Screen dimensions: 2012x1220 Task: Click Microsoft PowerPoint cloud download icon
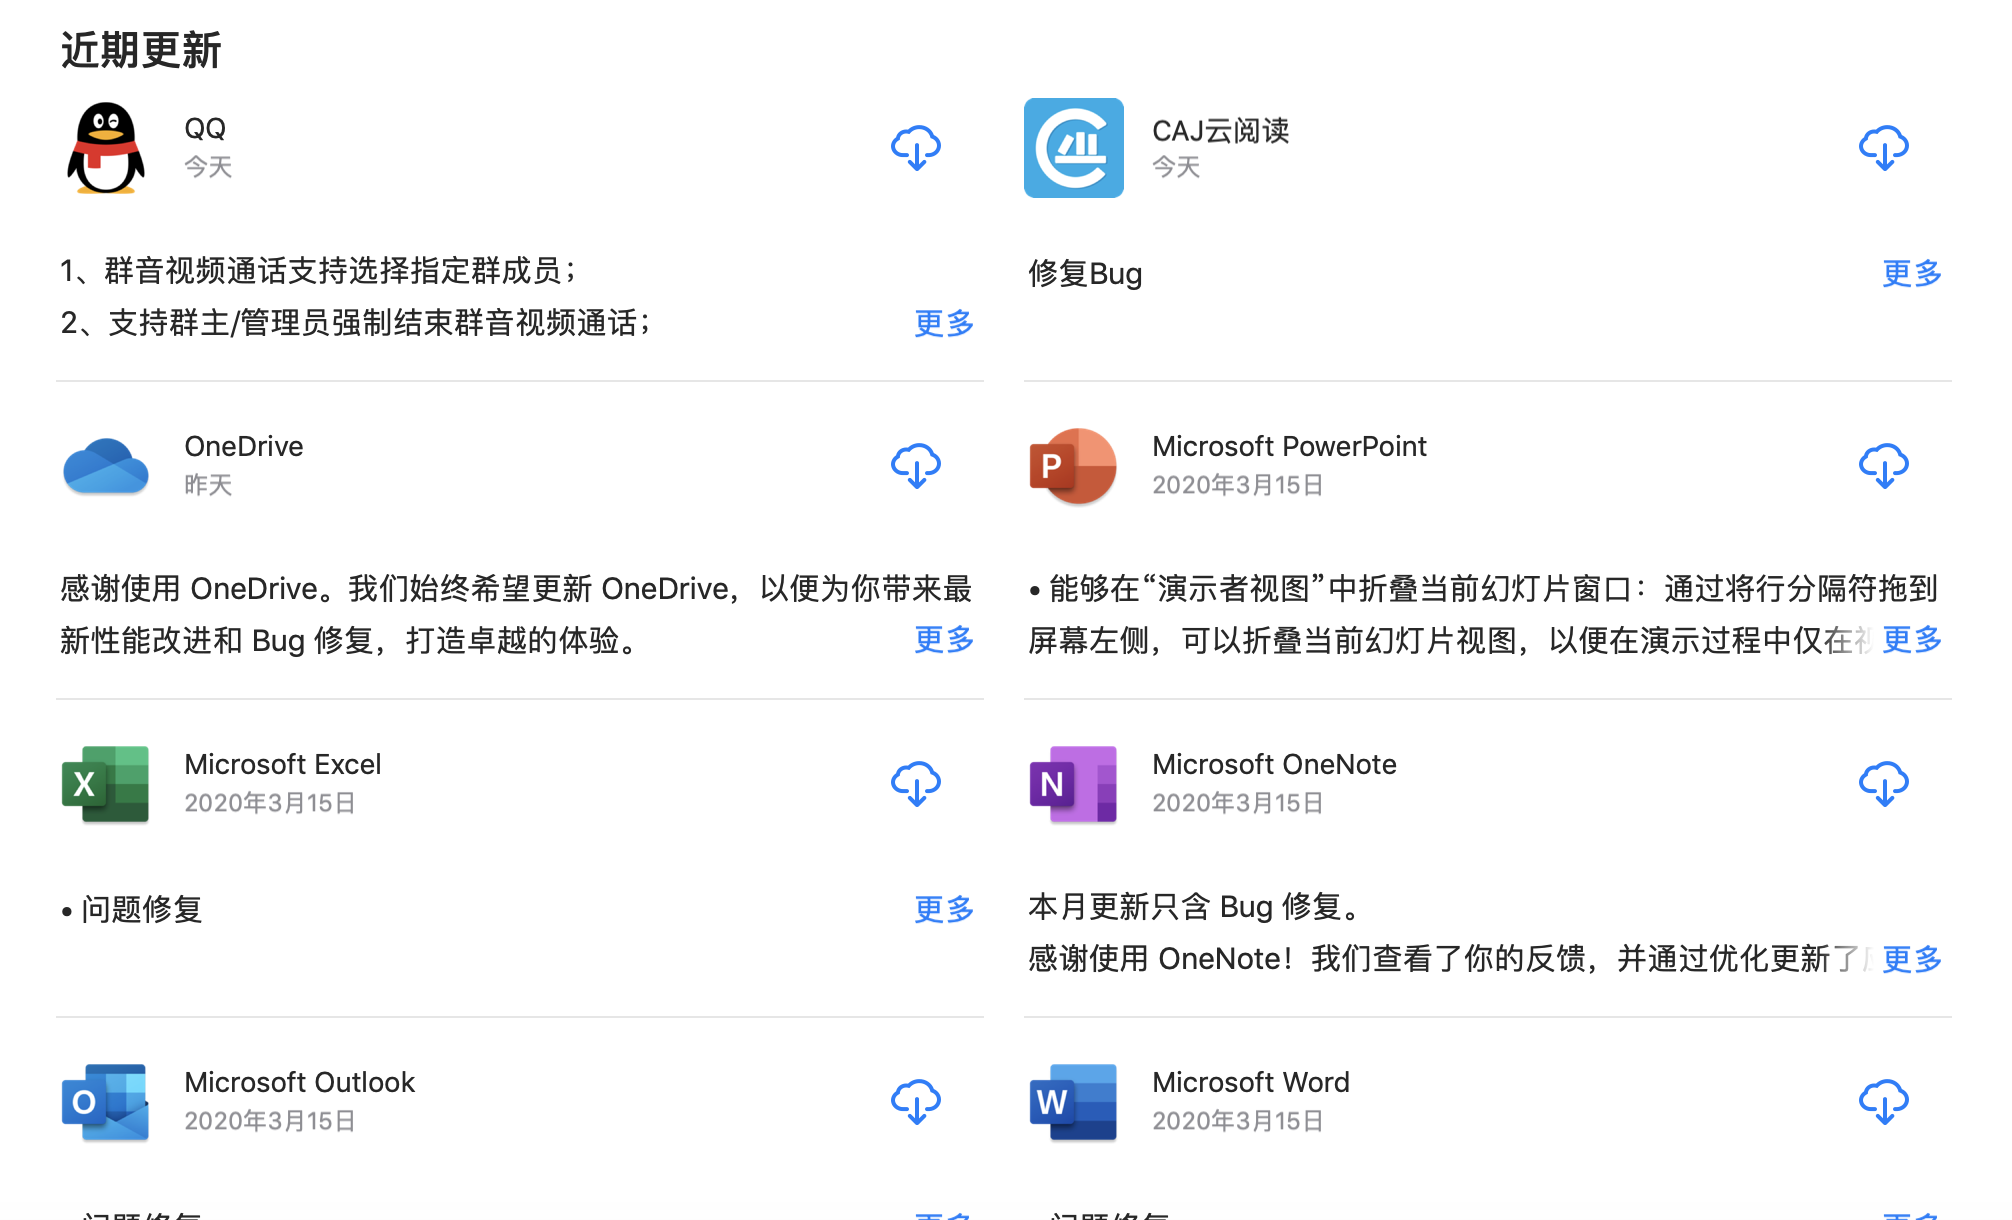pos(1883,466)
